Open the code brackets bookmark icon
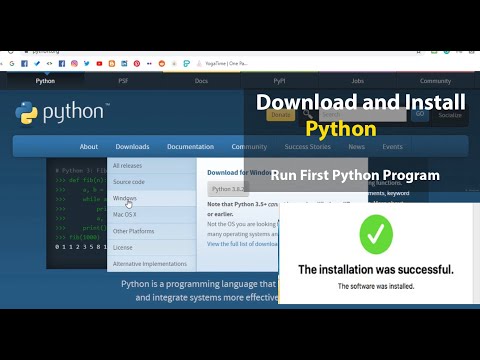Image resolution: width=480 pixels, height=360 pixels. (x=49, y=63)
